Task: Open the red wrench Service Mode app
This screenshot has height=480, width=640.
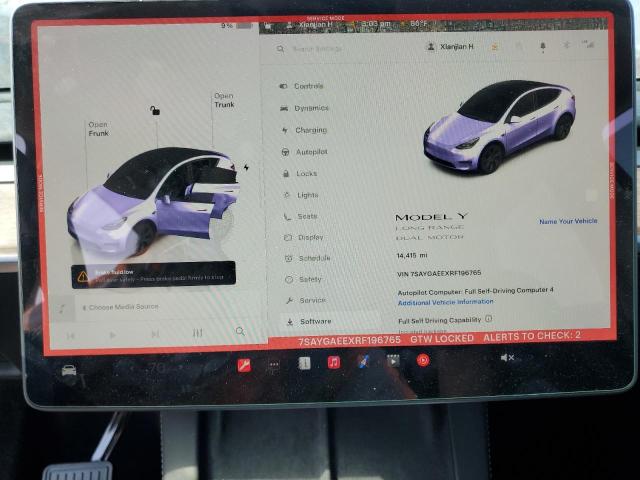Action: click(x=244, y=365)
